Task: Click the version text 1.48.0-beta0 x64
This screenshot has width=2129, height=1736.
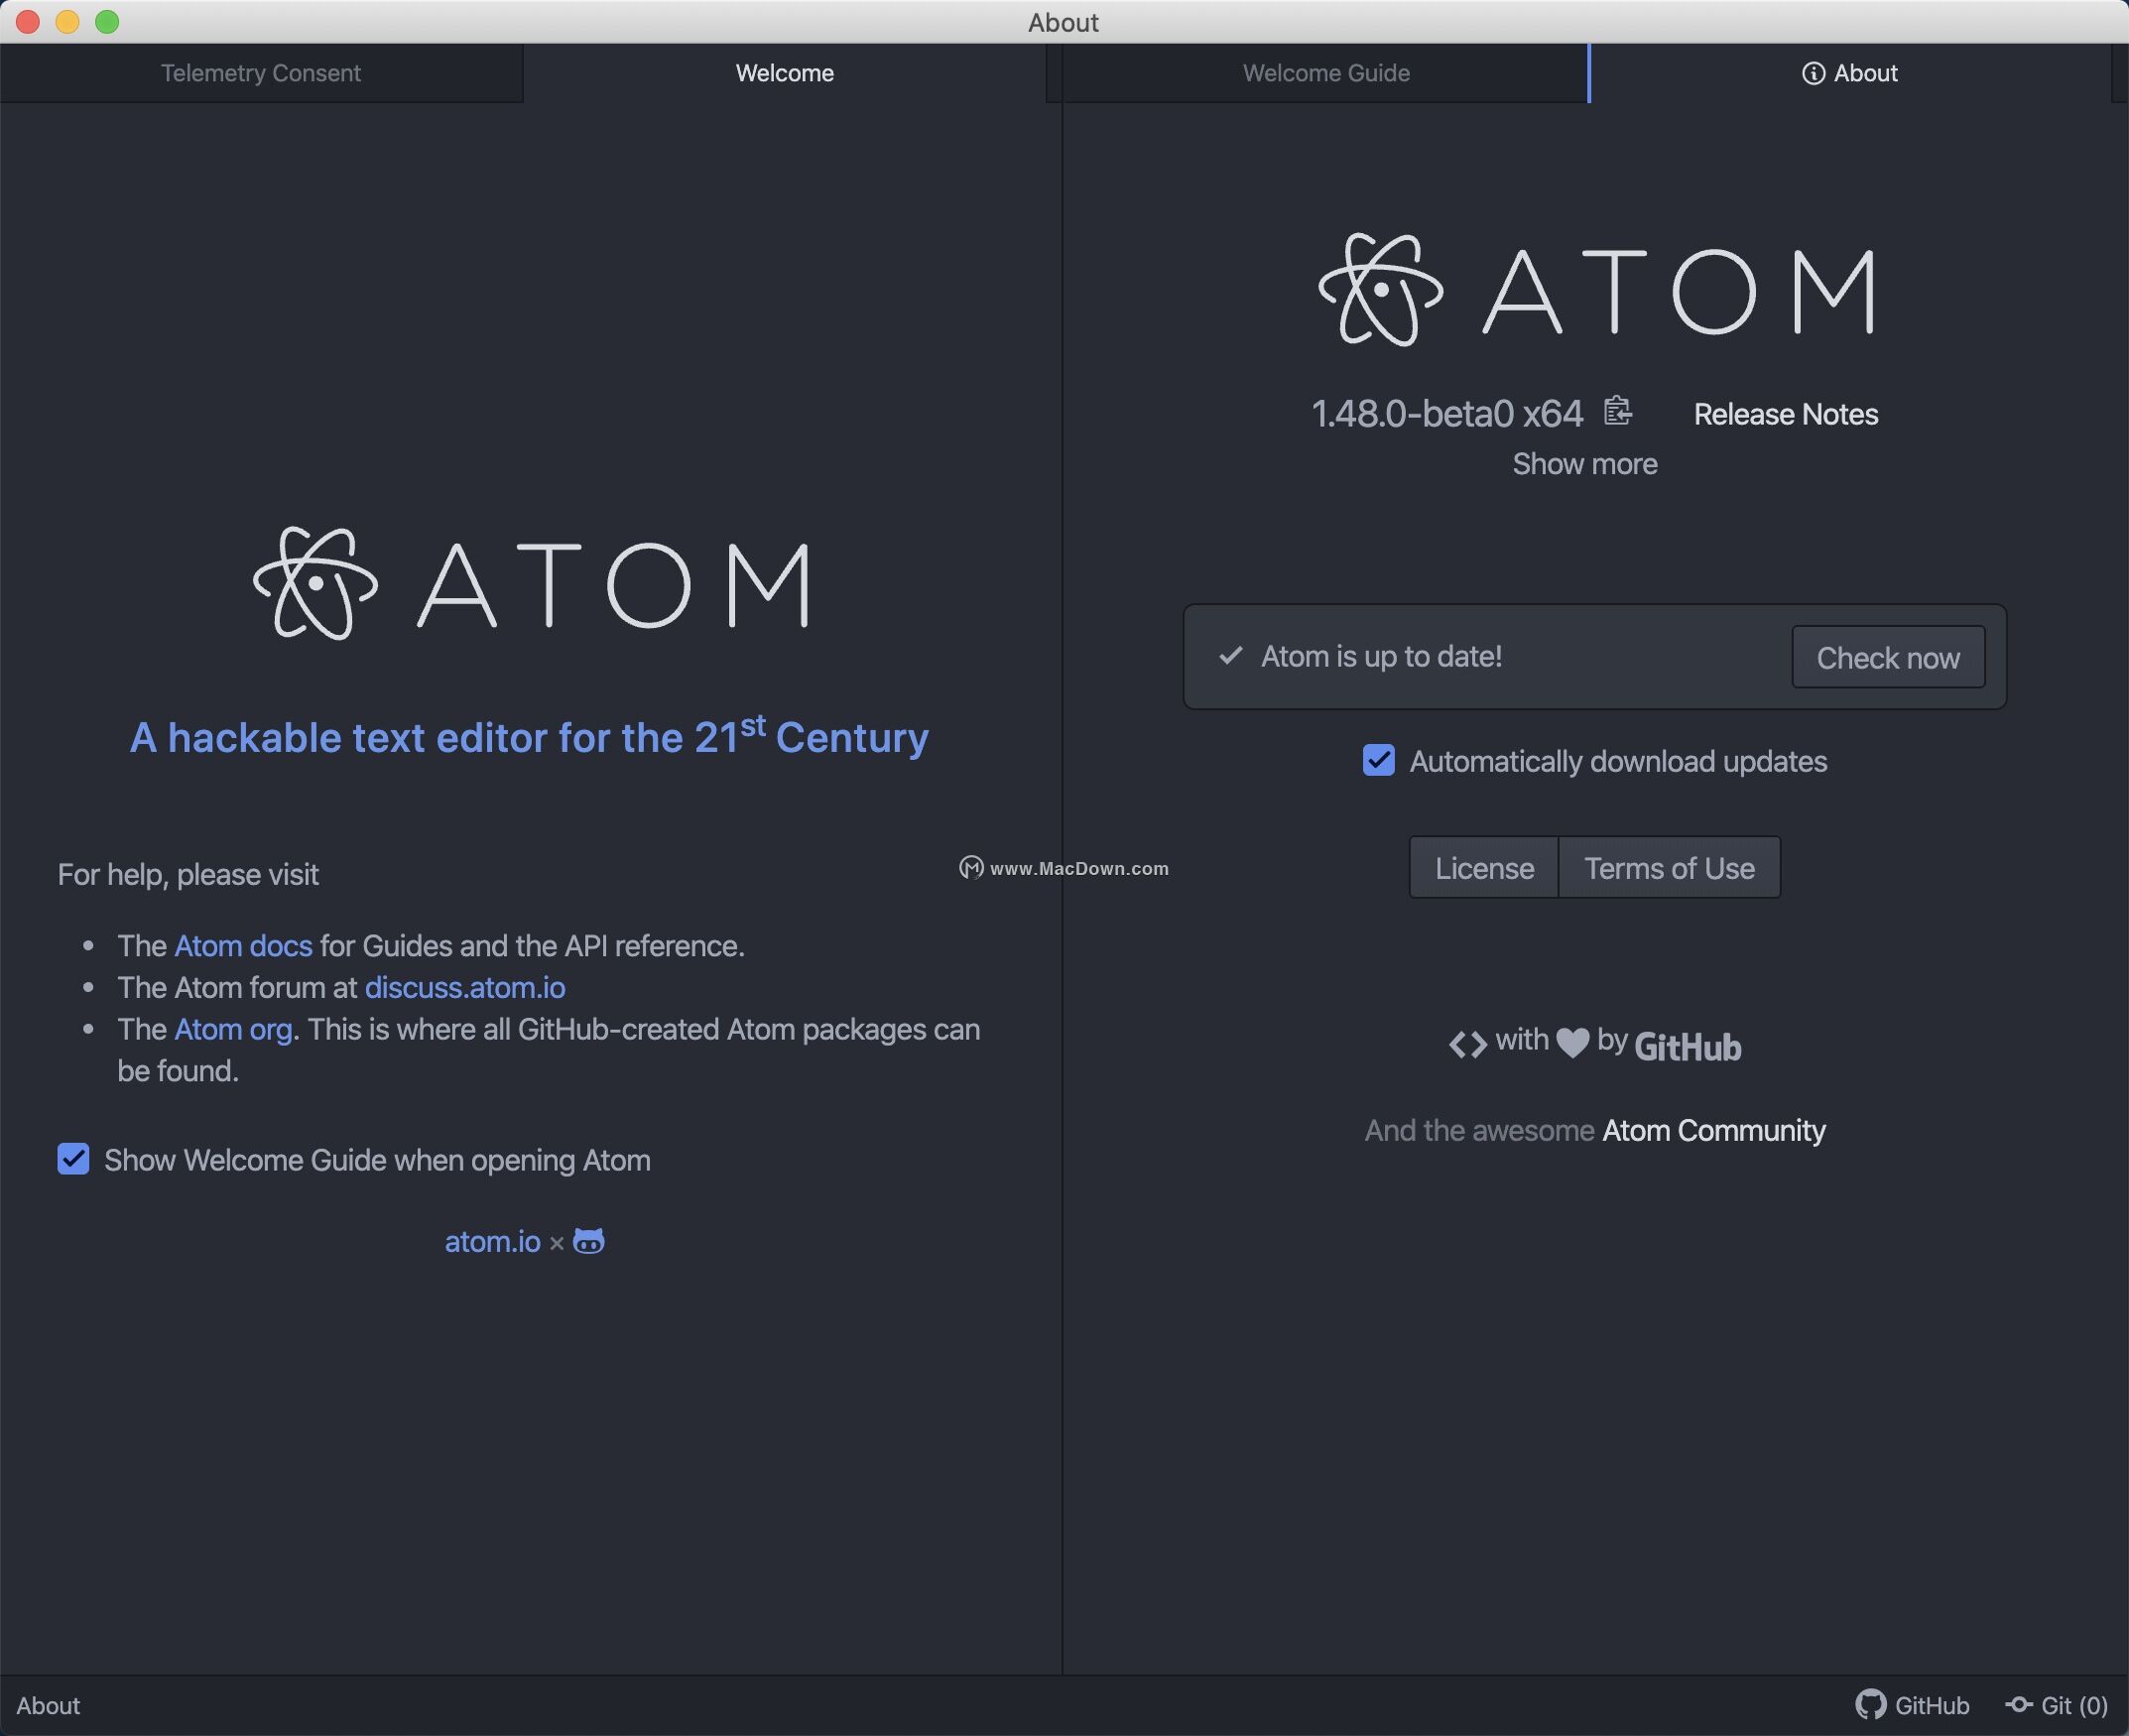Action: (x=1447, y=413)
